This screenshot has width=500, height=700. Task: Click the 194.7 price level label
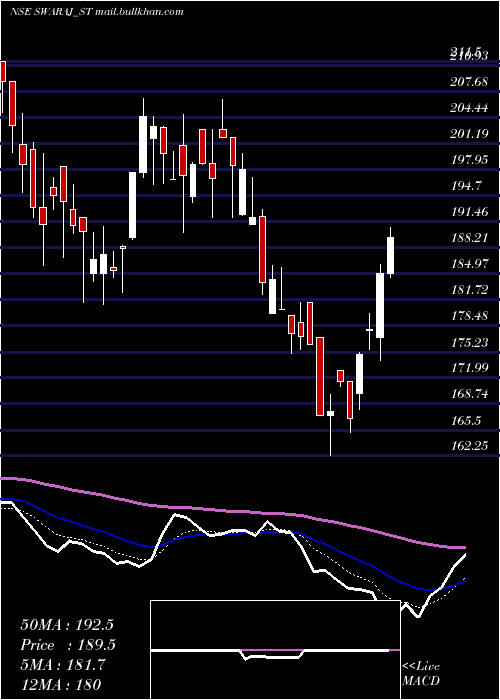[466, 185]
